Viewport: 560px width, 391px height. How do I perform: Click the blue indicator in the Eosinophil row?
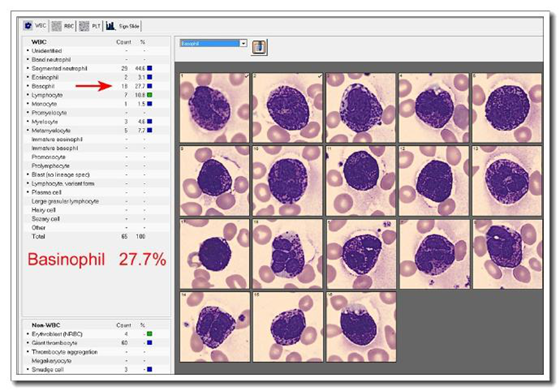pos(150,77)
